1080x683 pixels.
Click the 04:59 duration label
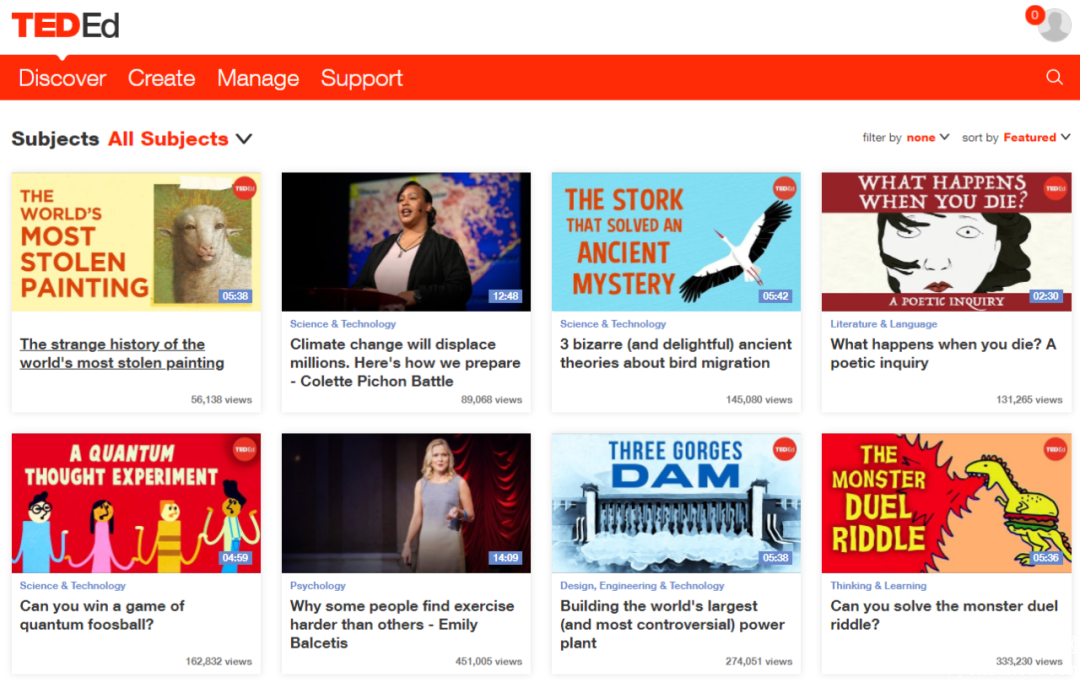click(235, 558)
